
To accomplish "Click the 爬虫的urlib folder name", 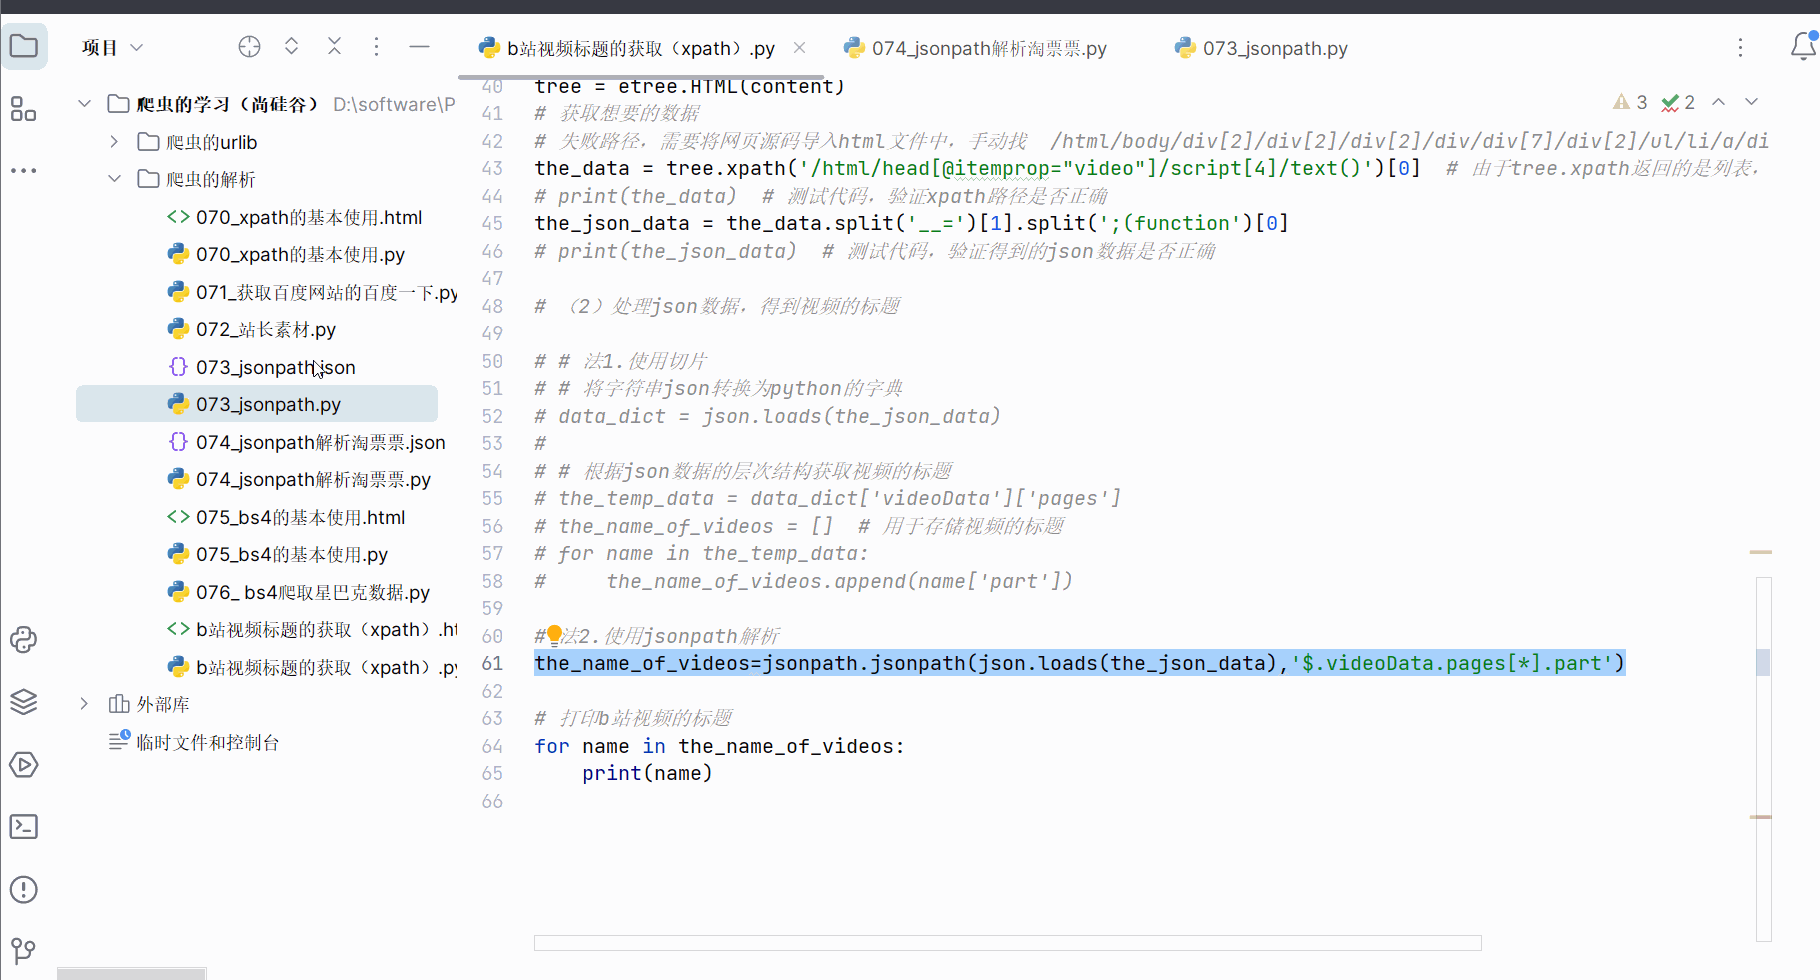I will 211,142.
